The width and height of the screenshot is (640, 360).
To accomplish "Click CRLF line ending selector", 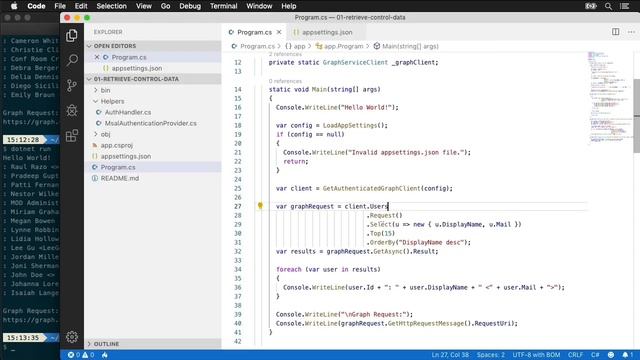I will click(x=575, y=355).
